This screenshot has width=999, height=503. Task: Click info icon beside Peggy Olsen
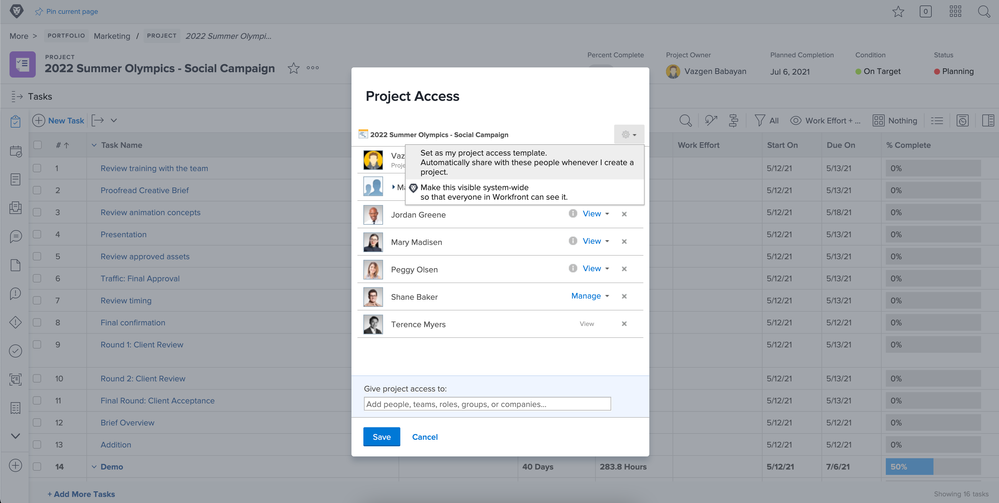pyautogui.click(x=573, y=269)
